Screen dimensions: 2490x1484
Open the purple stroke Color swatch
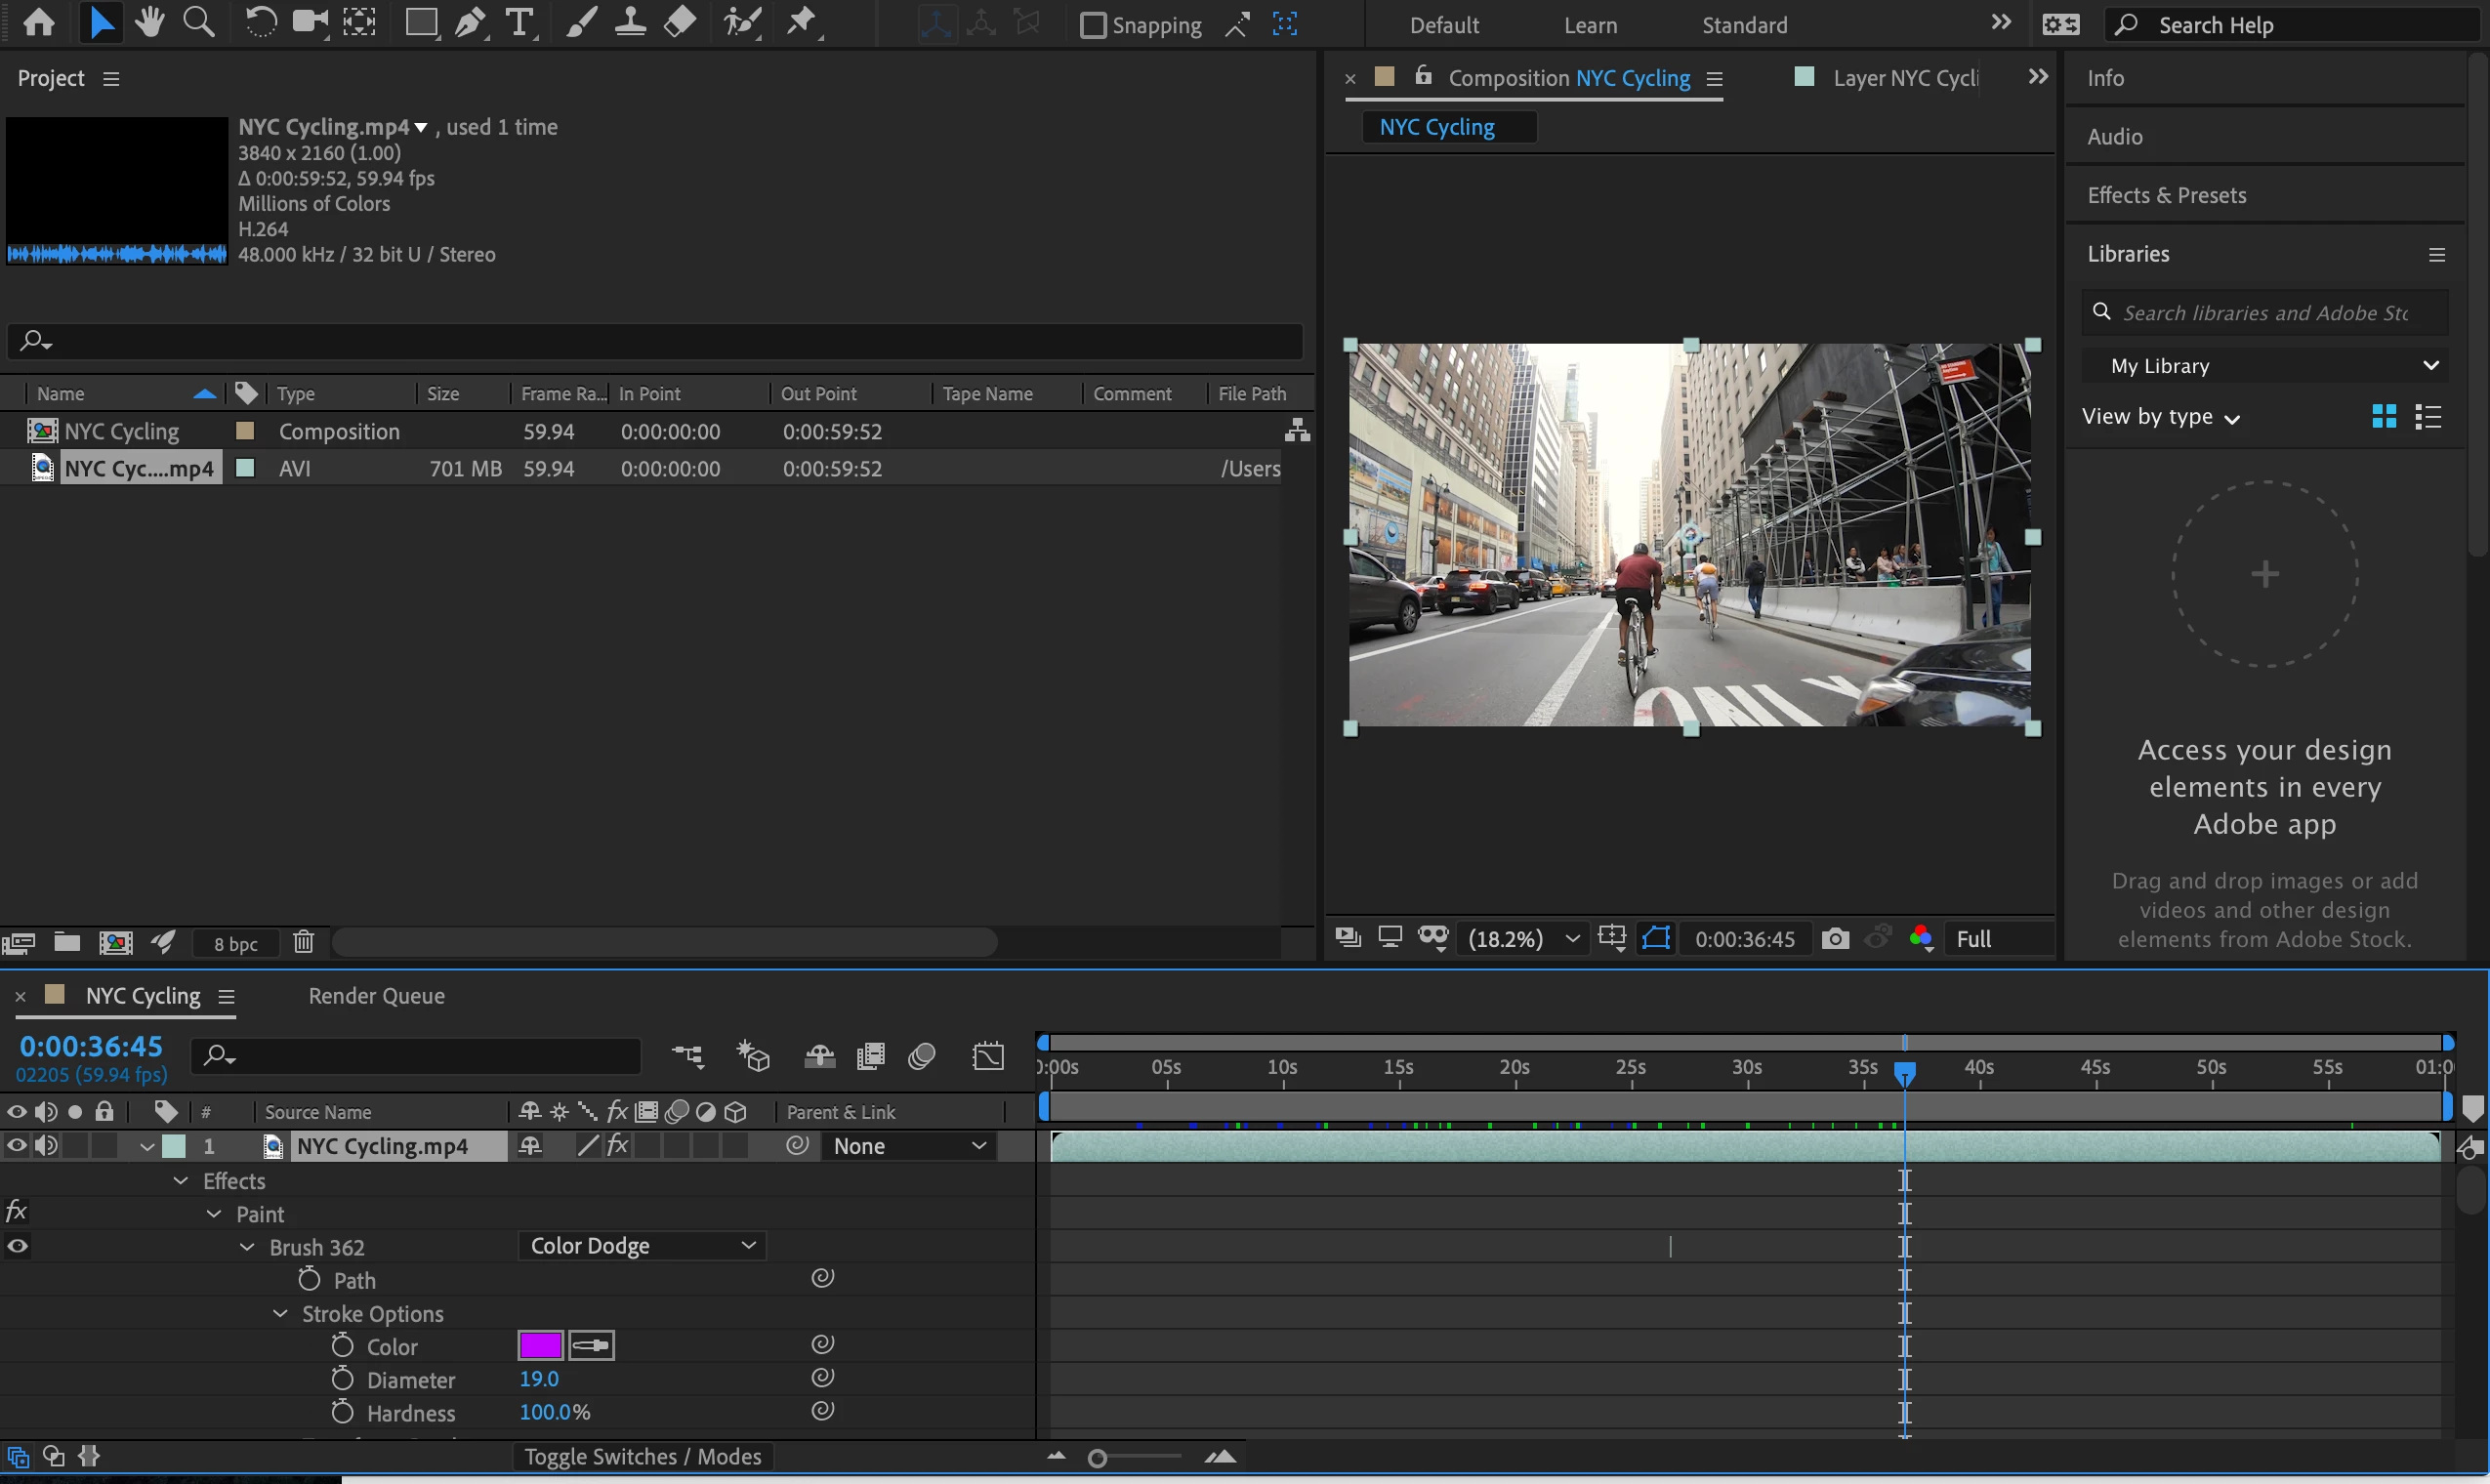540,1346
